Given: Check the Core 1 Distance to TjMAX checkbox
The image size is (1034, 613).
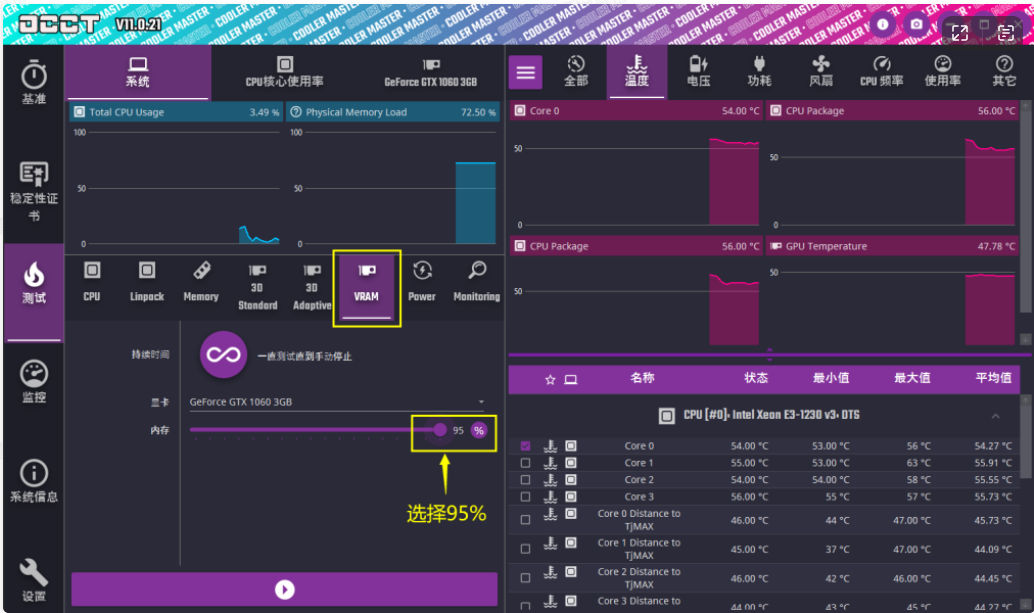Looking at the screenshot, I should [x=525, y=549].
